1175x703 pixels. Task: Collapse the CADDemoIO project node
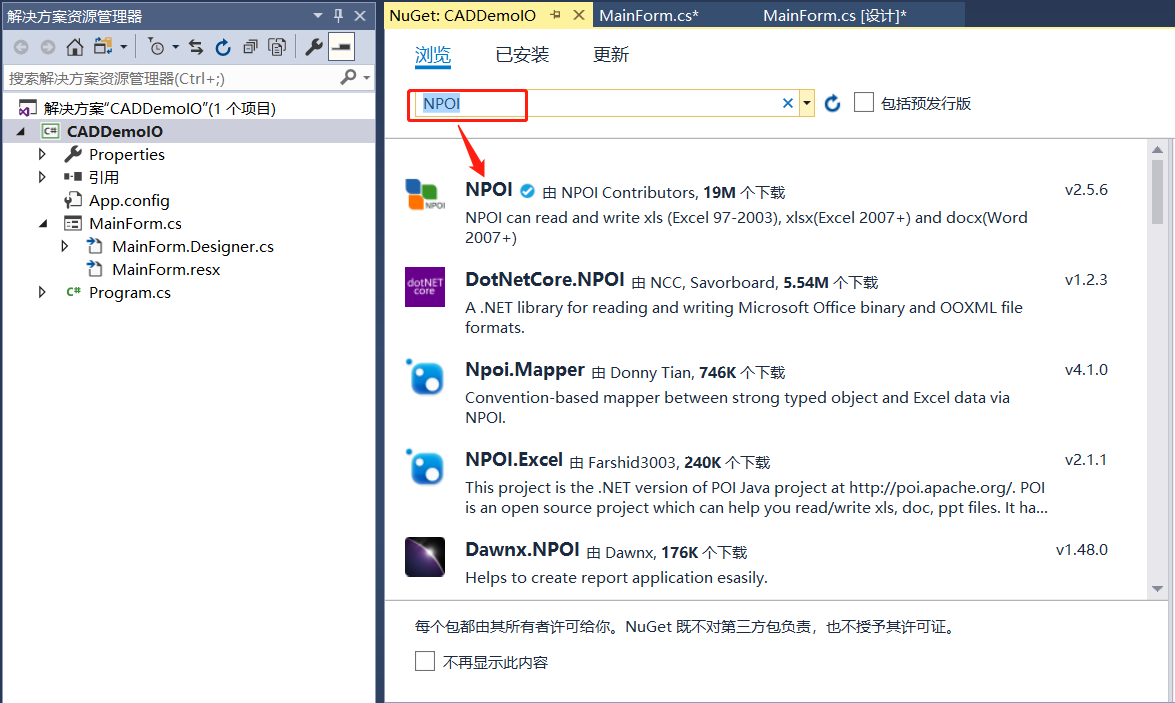[21, 132]
